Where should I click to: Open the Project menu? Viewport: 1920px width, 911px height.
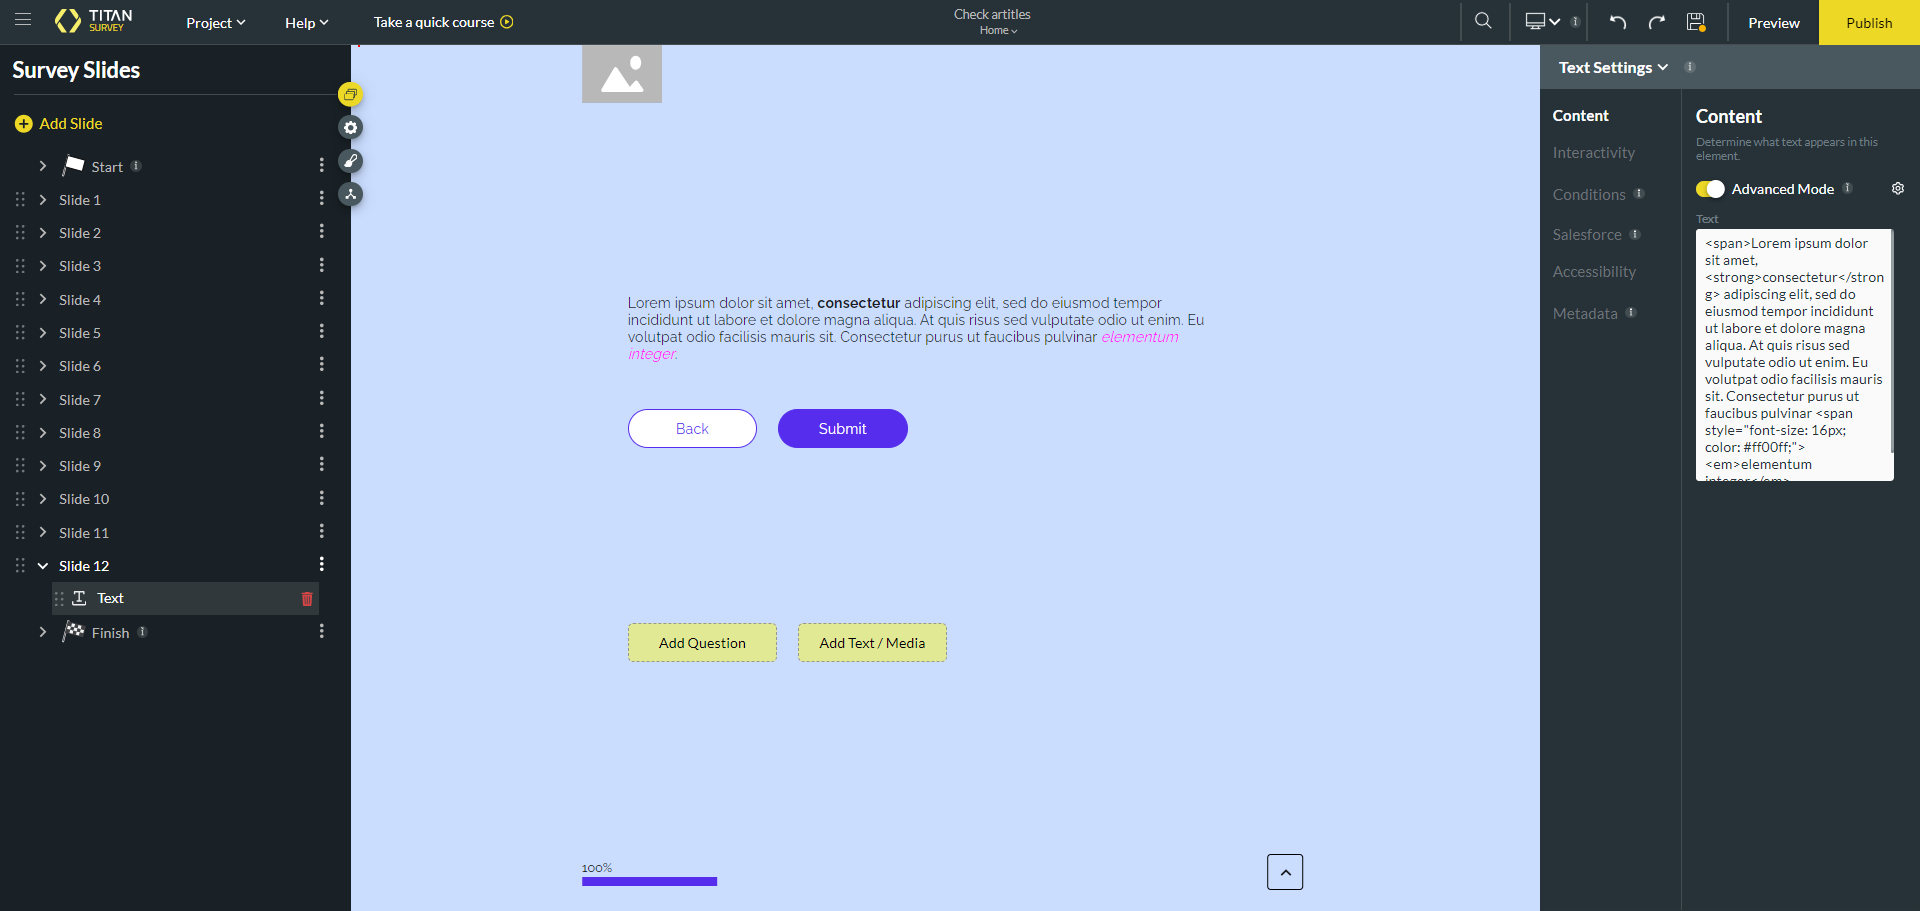tap(215, 23)
